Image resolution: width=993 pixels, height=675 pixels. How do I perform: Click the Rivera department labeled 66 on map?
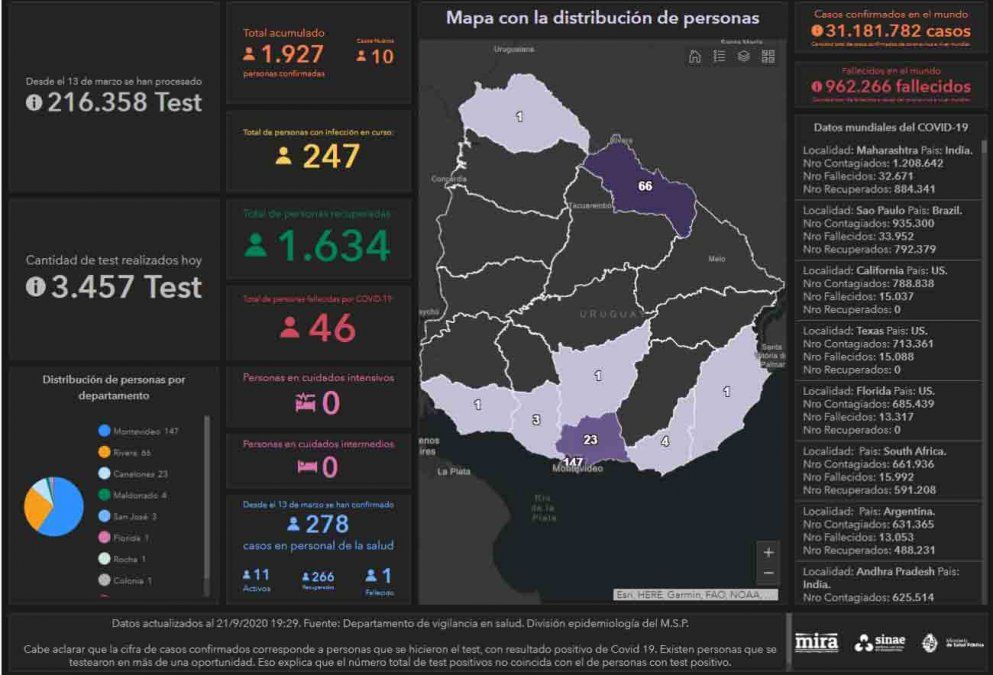click(645, 187)
